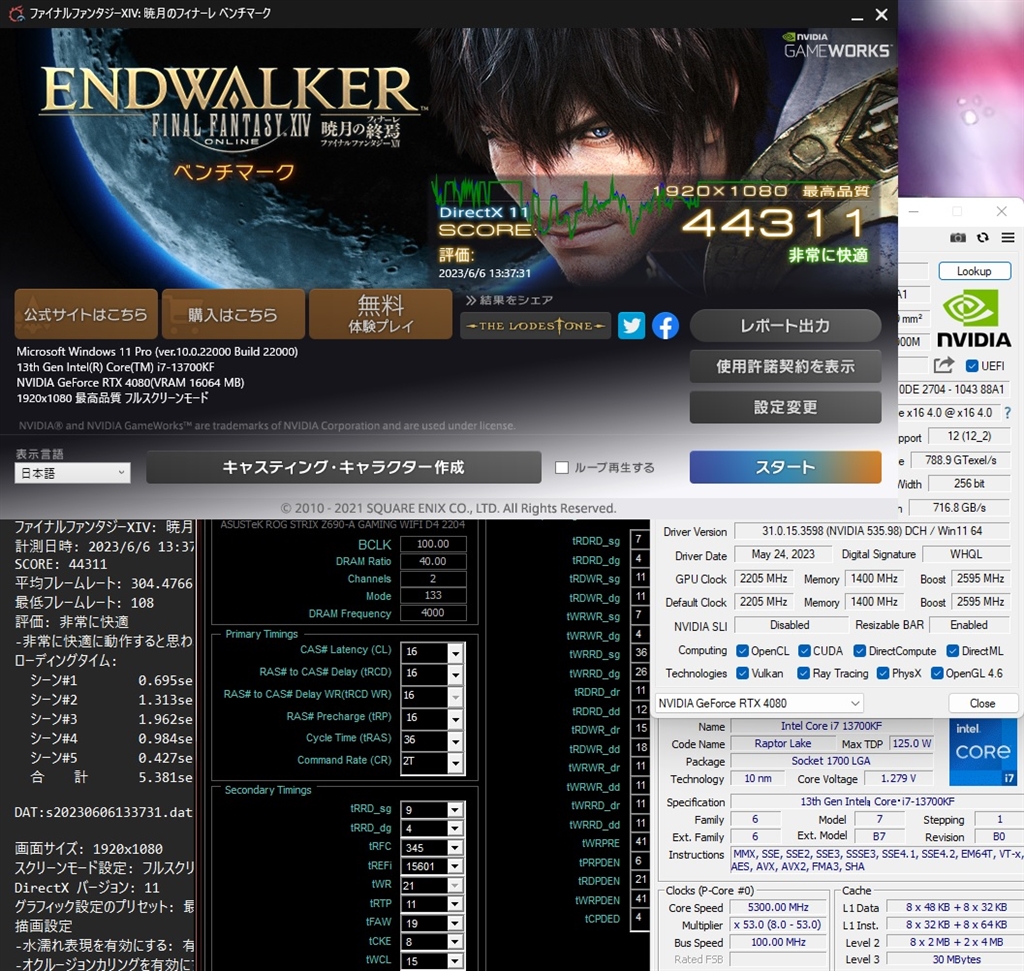Toggle DirectML checkbox
1024x971 pixels.
(x=953, y=651)
